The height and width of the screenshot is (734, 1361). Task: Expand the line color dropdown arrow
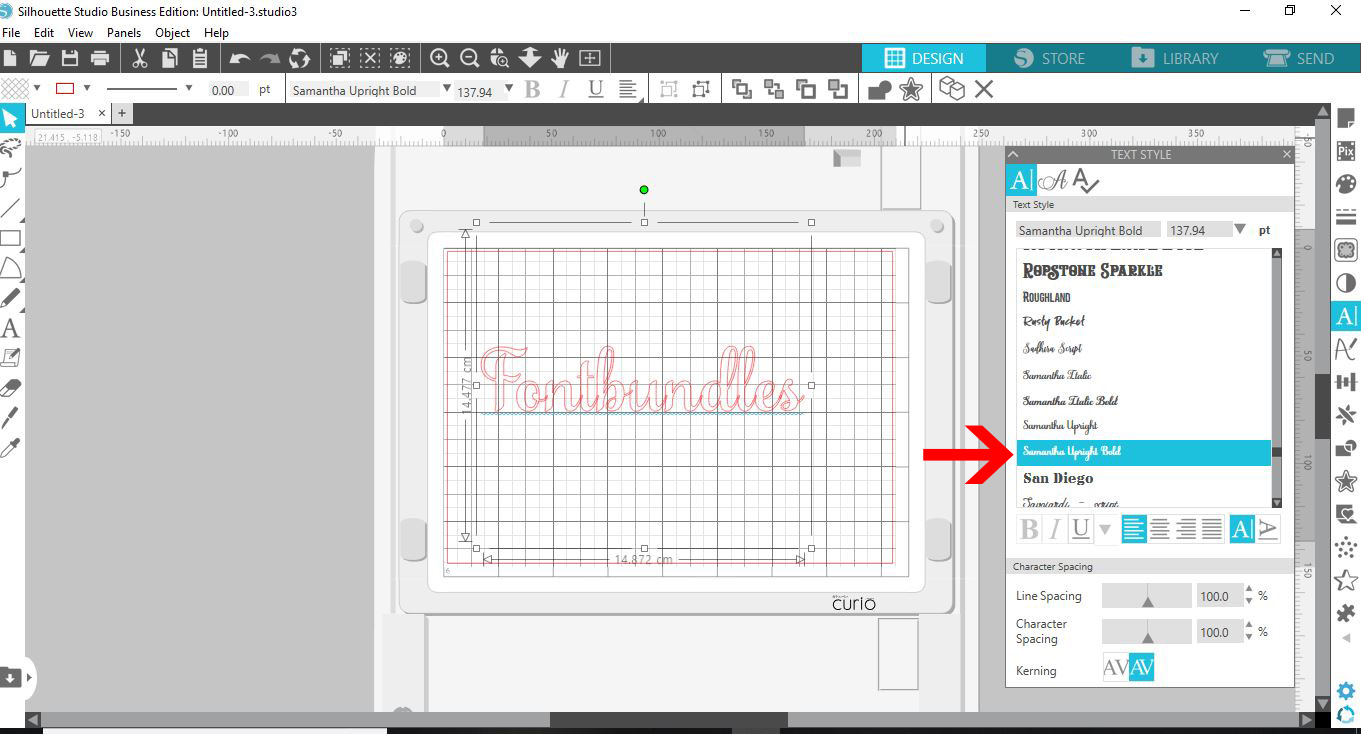pos(87,88)
